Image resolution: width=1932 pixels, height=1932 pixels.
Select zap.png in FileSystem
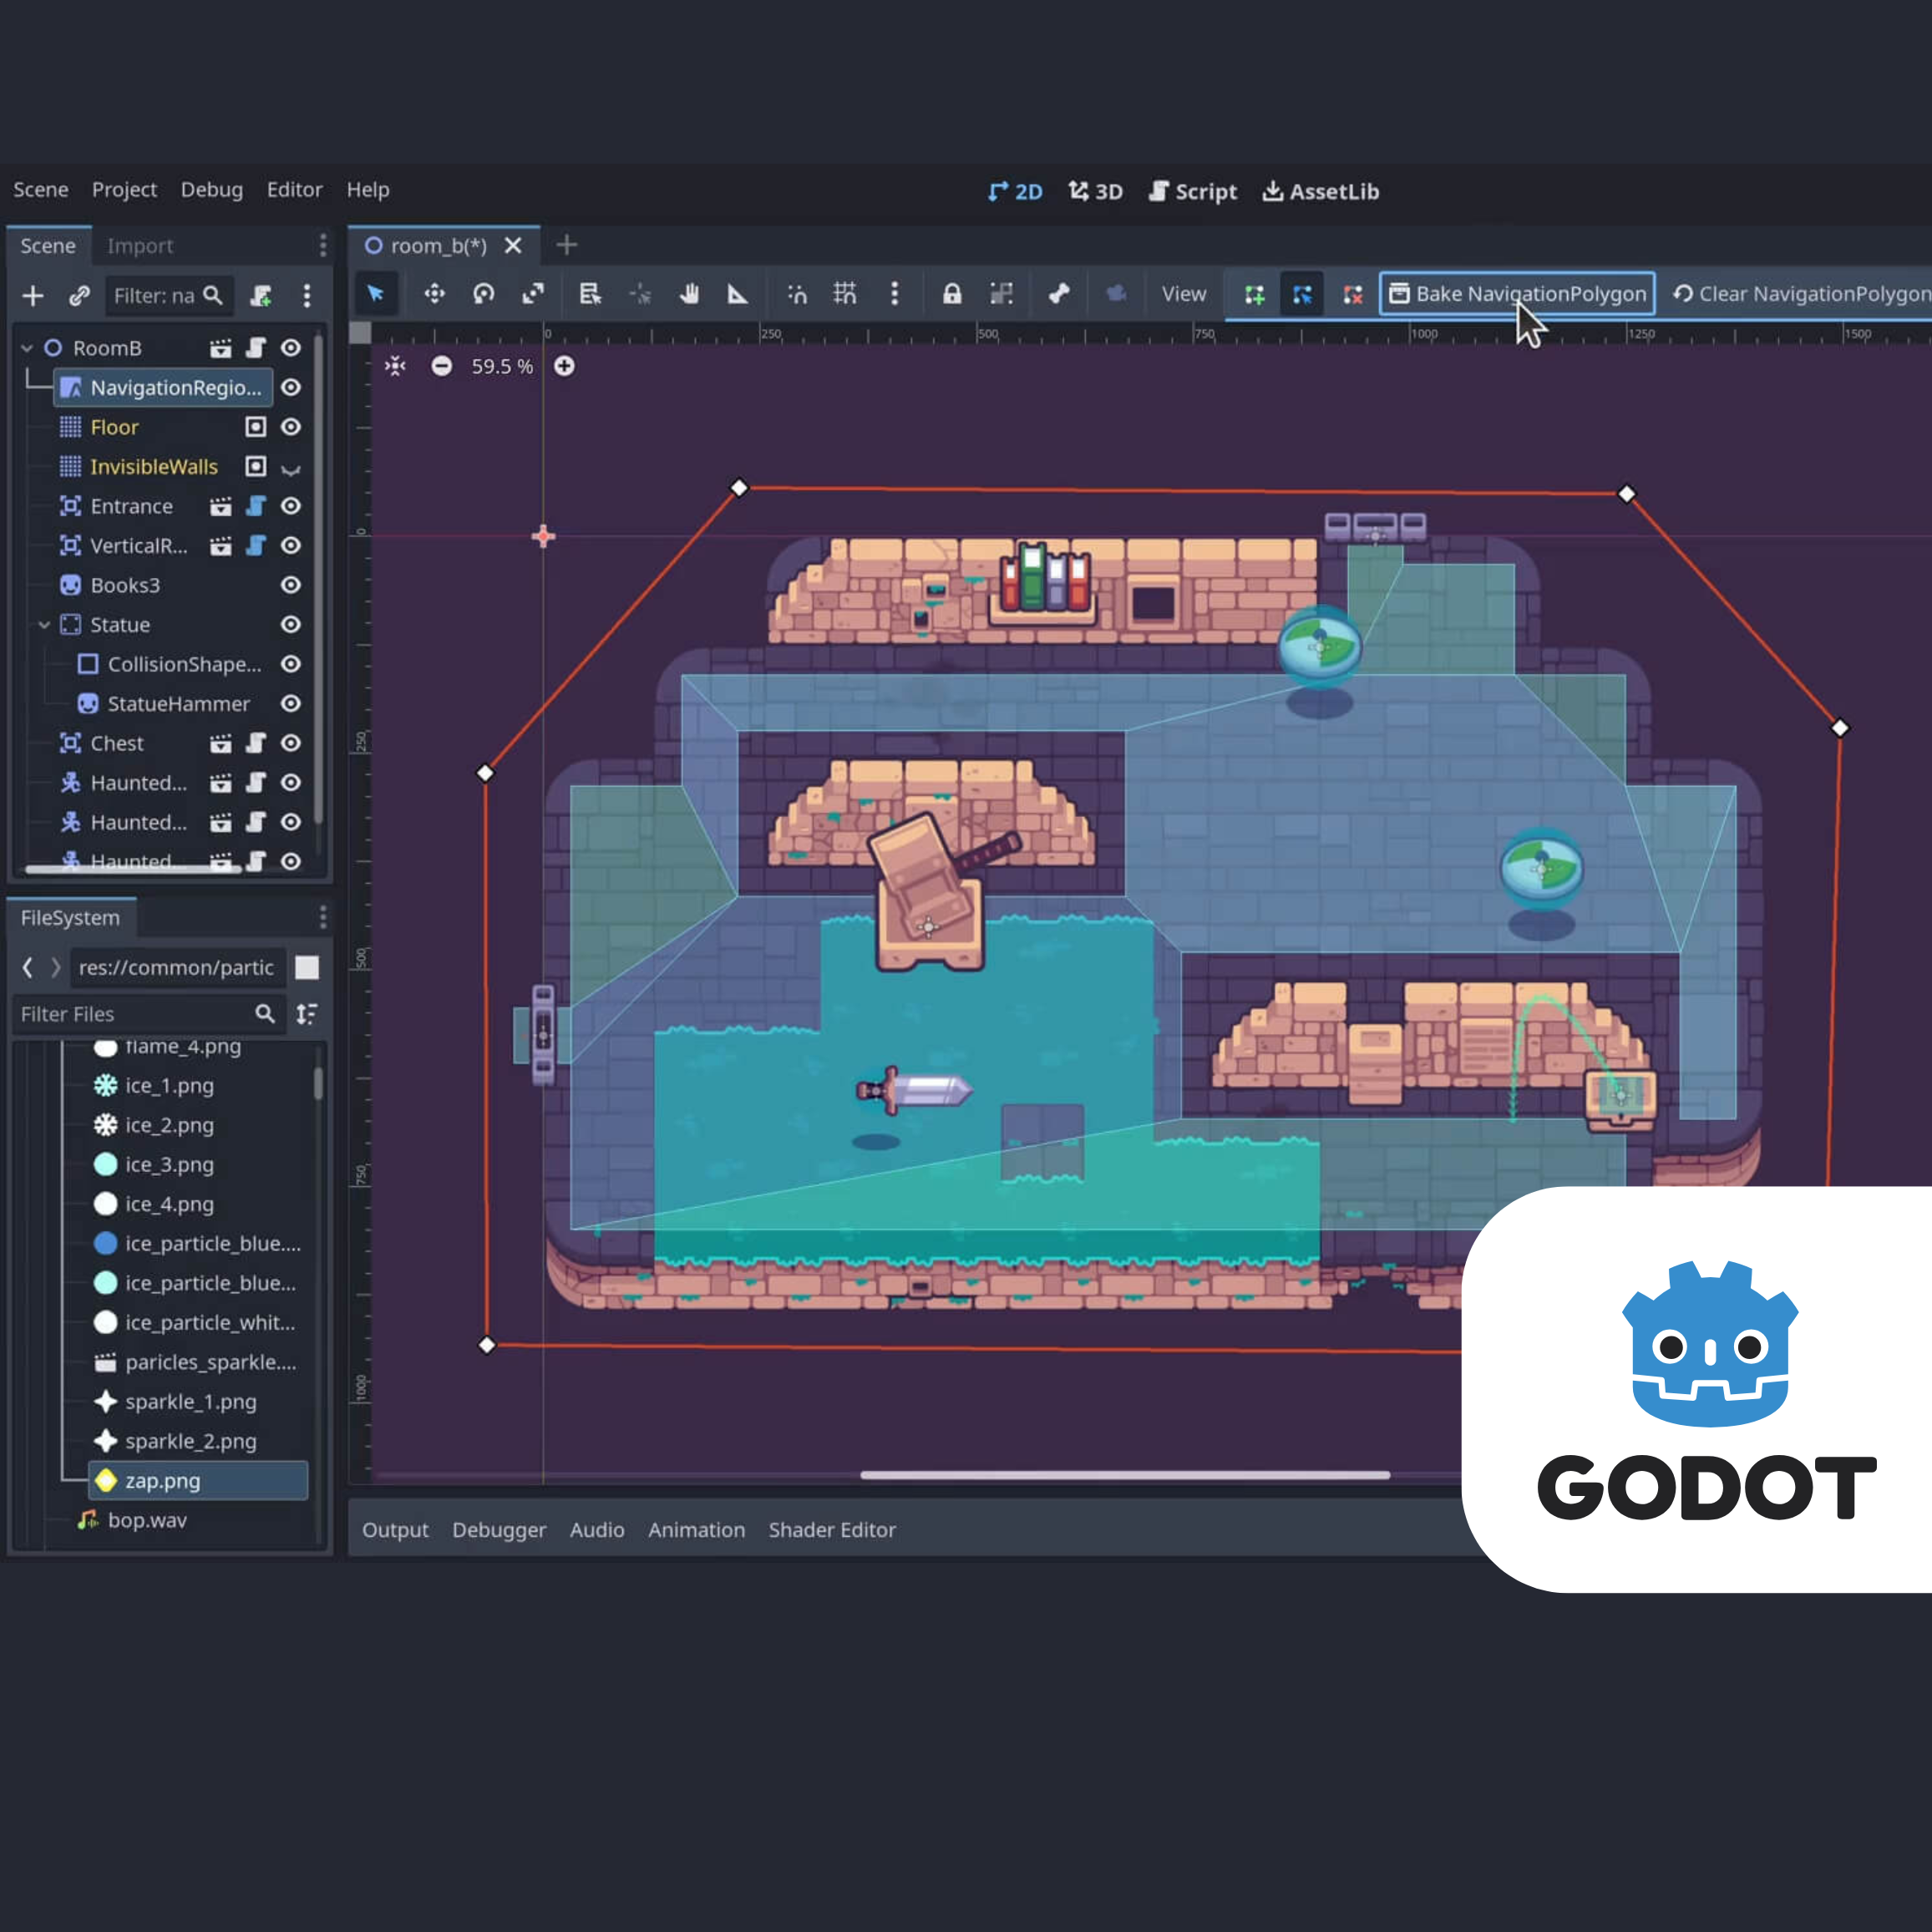198,1481
